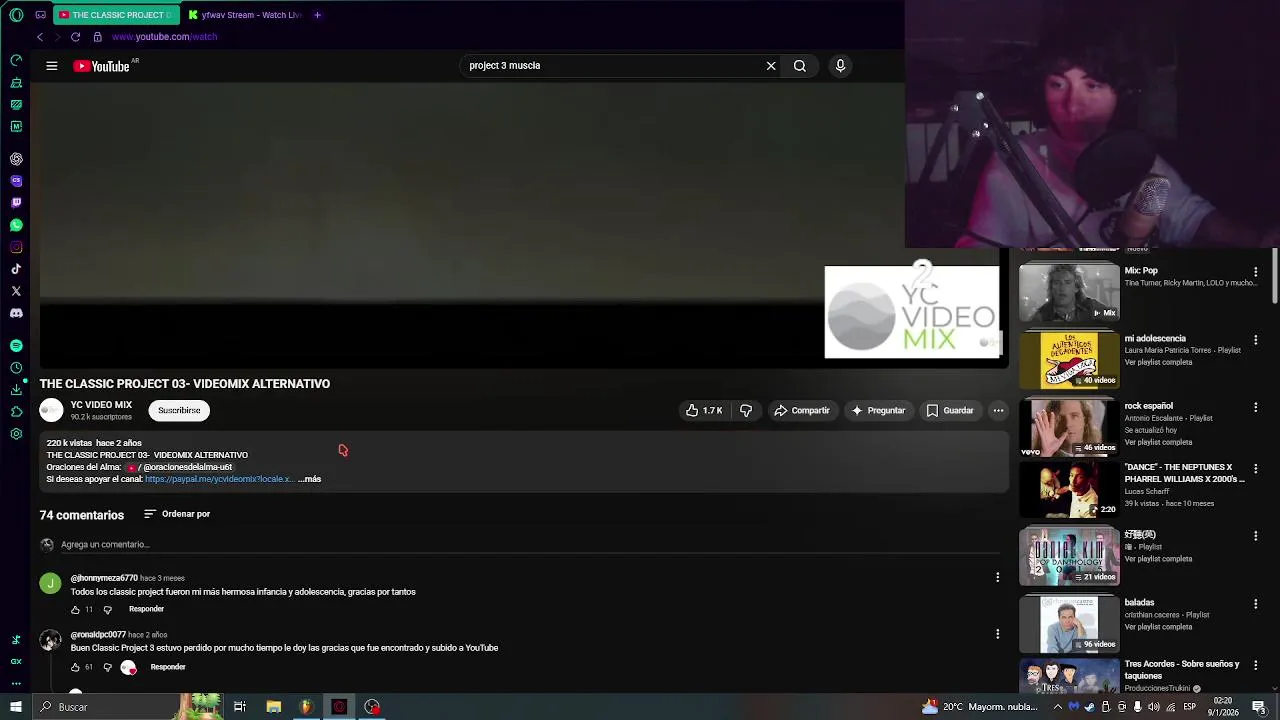Screen dimensions: 1280x720
Task: Open ChatGPT in the Opera sidebar
Action: click(16, 159)
